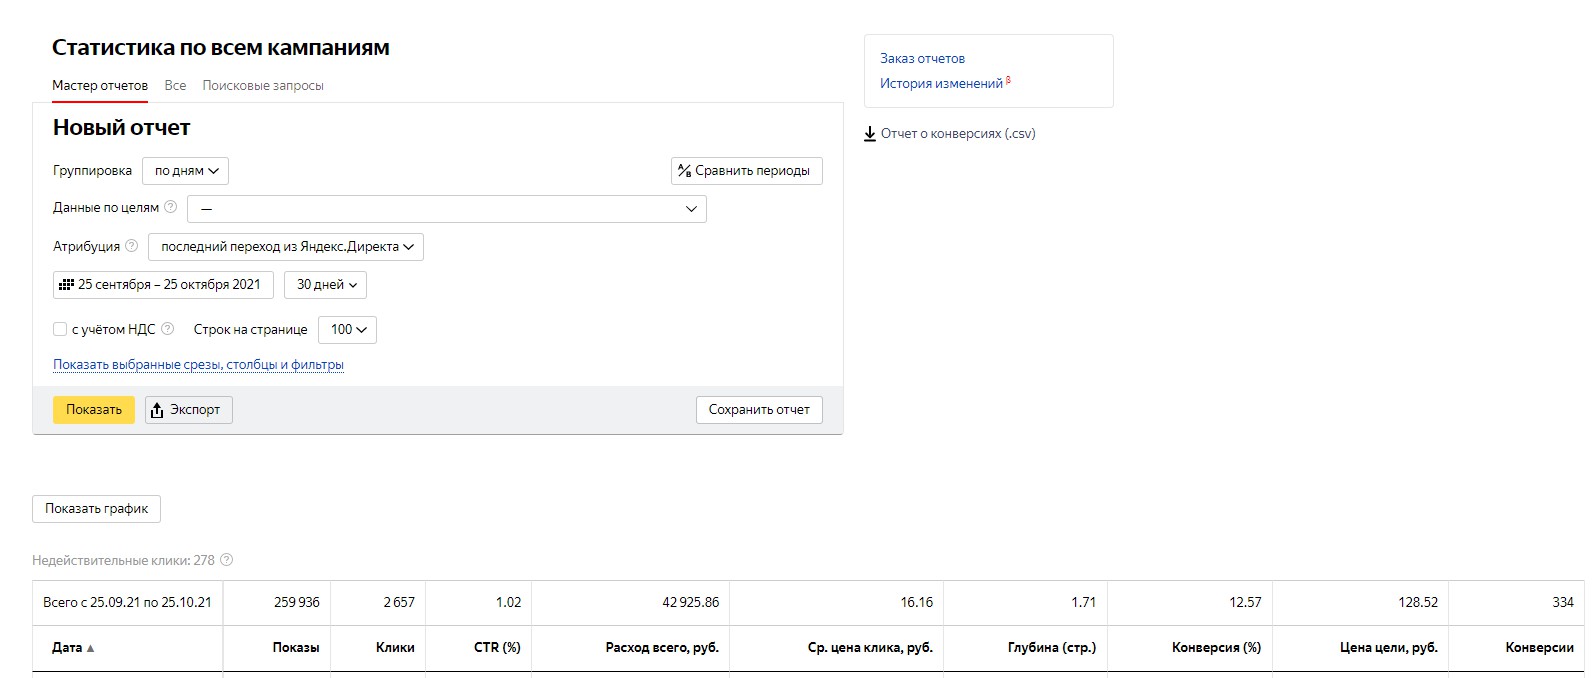1595x678 pixels.
Task: Open the 30 дней period dropdown
Action: pyautogui.click(x=326, y=285)
